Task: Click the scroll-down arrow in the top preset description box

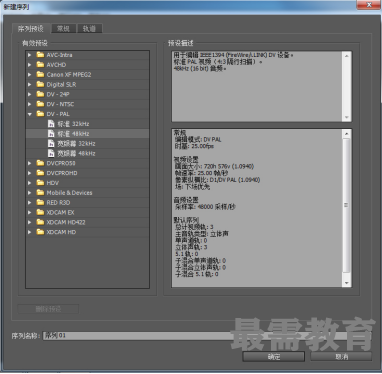Action: 347,117
